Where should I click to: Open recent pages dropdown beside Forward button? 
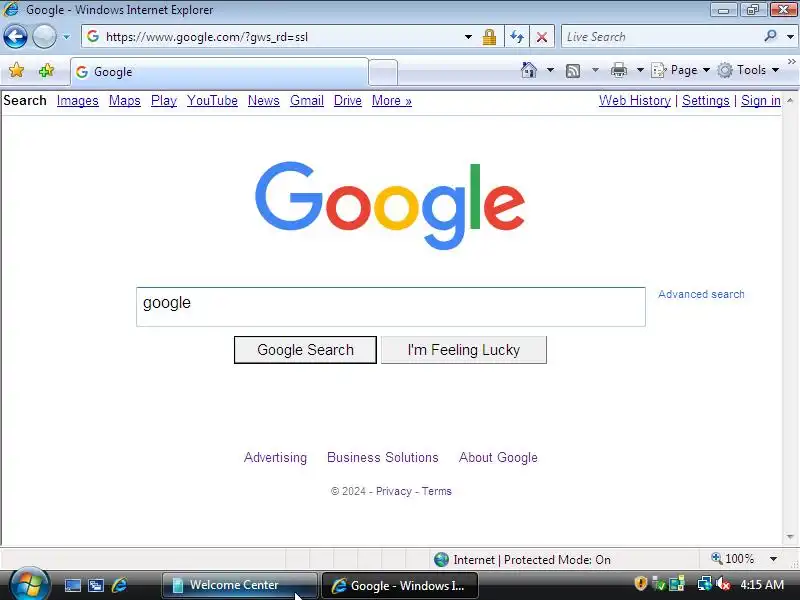click(x=66, y=37)
